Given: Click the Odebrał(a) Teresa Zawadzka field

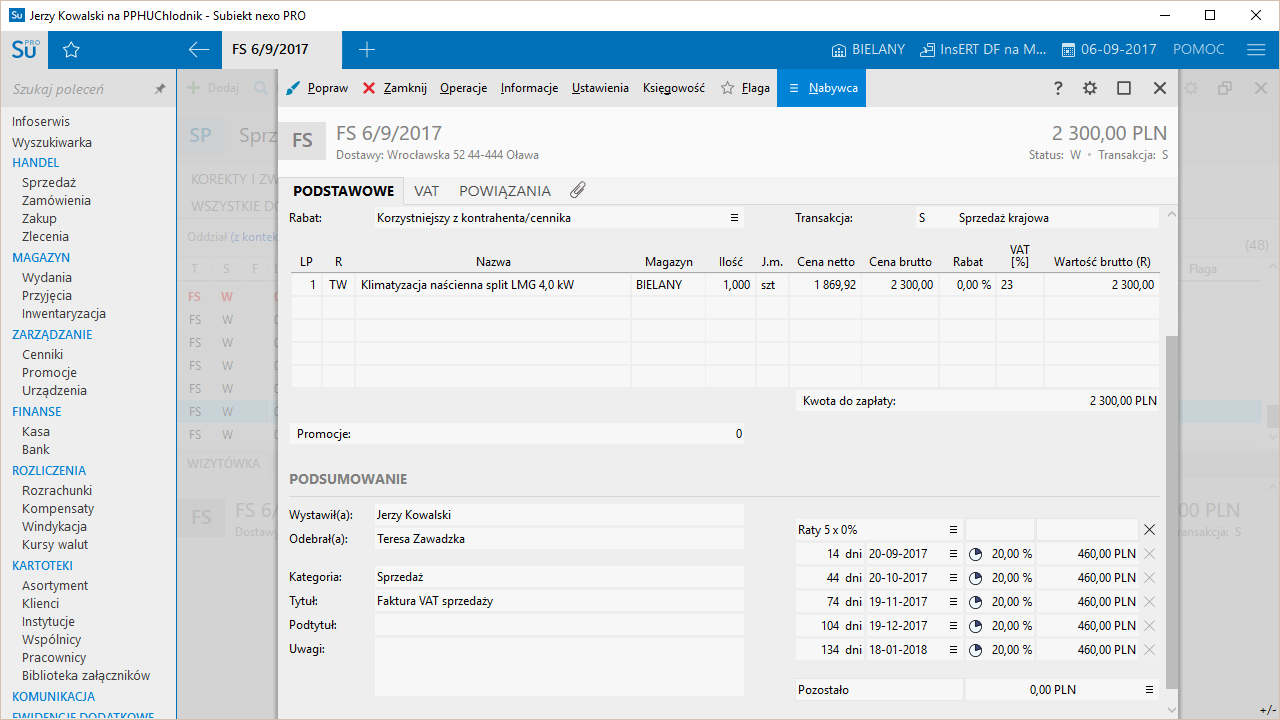Looking at the screenshot, I should tap(559, 539).
